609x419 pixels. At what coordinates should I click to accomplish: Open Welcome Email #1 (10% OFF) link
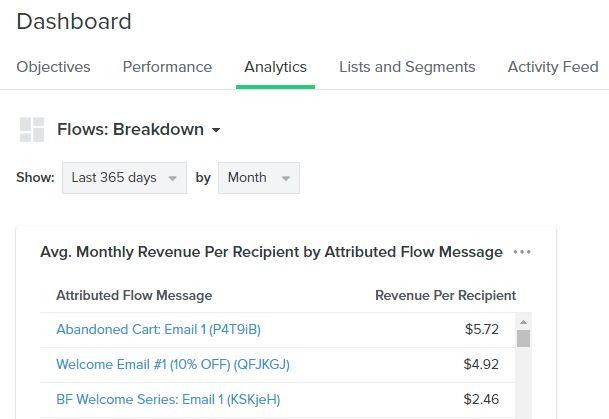pyautogui.click(x=173, y=364)
